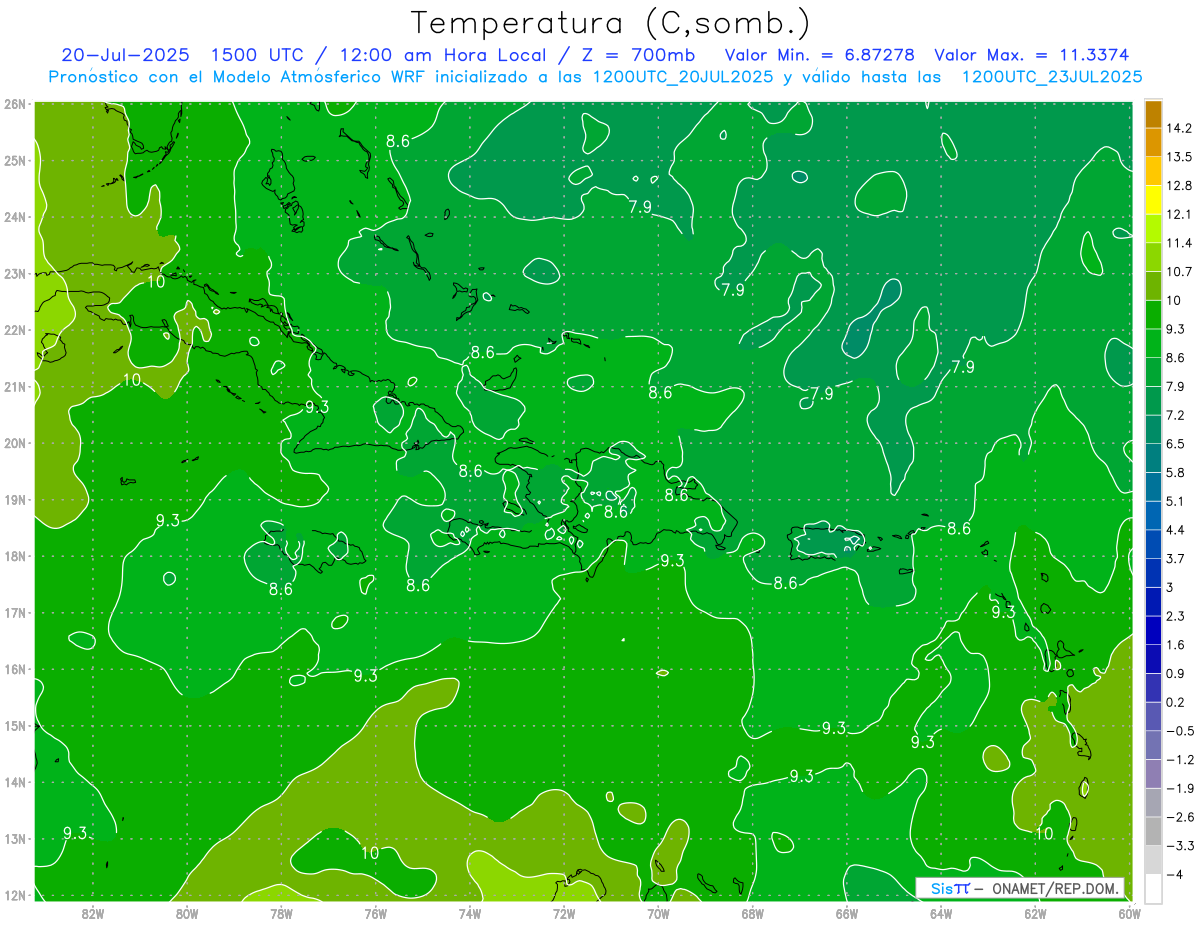
Task: Click the "12N" latitude axis label
Action: pyautogui.click(x=15, y=895)
